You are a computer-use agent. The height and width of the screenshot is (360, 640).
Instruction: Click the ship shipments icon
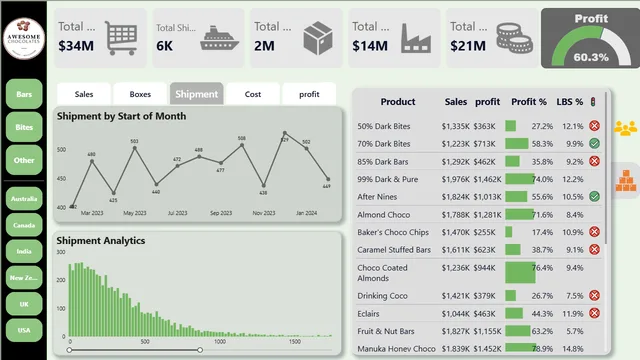(219, 38)
